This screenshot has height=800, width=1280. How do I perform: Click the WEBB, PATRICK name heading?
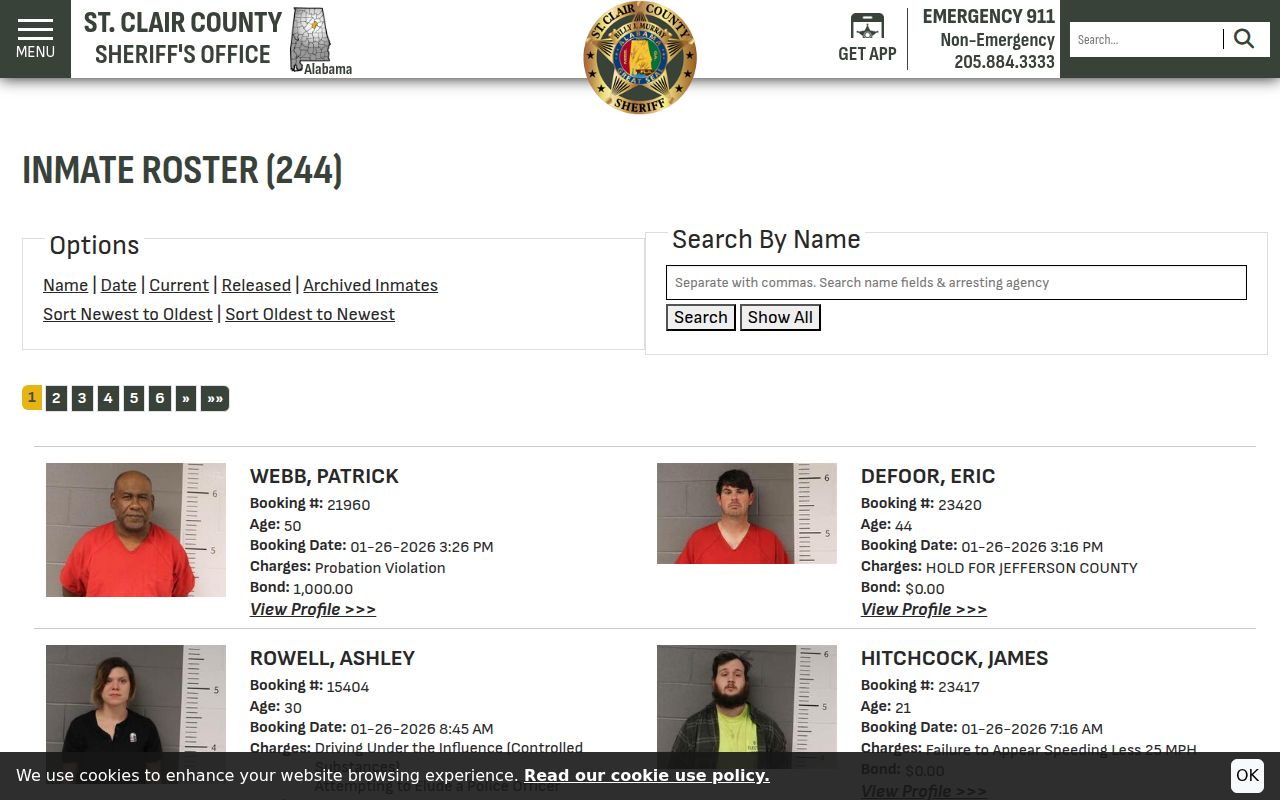point(324,476)
